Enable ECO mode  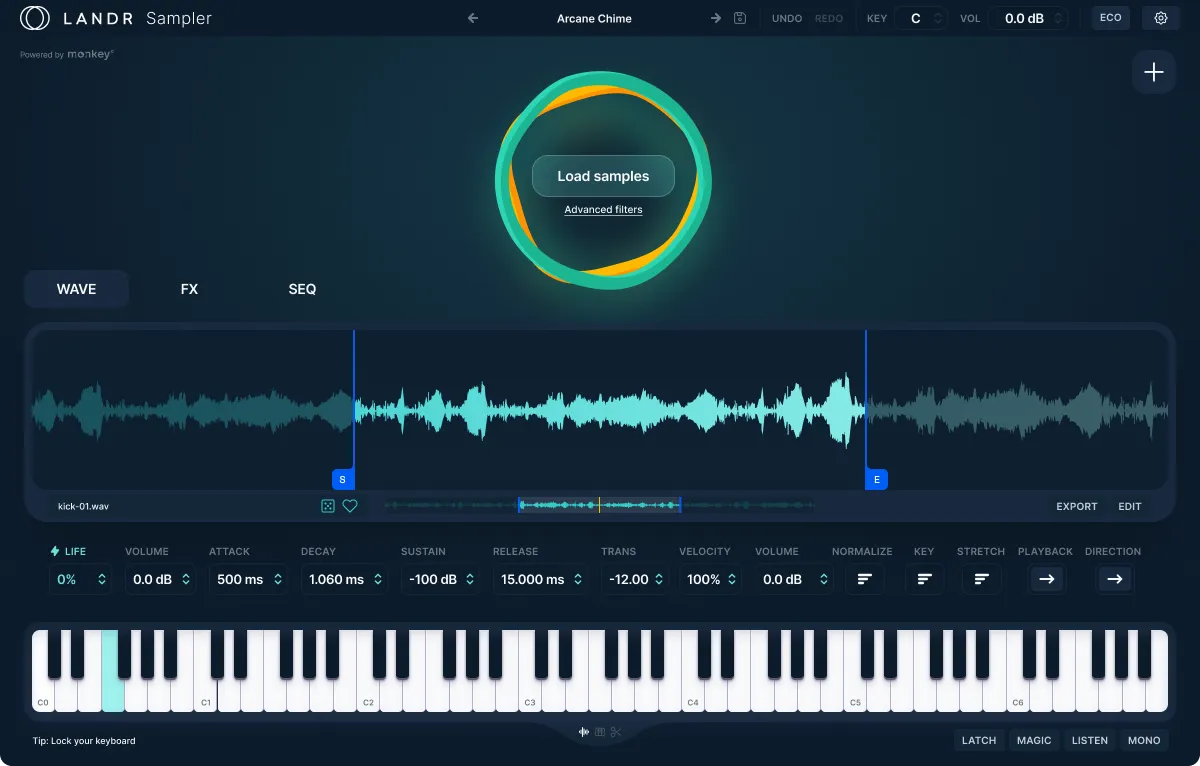click(1110, 17)
